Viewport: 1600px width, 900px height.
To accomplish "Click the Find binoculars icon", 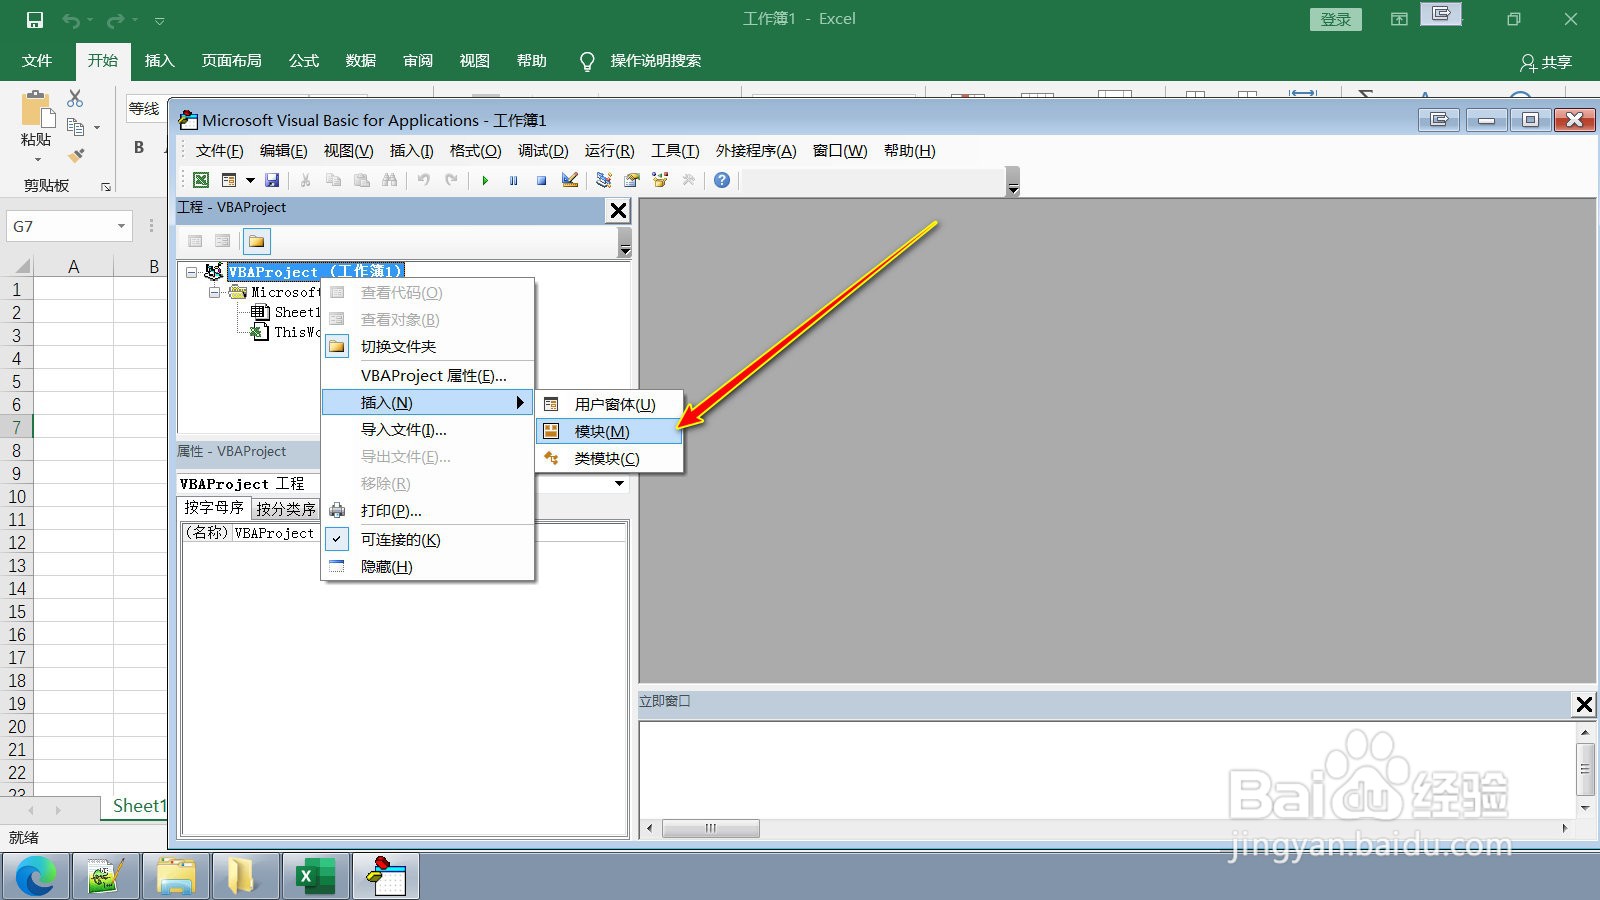I will click(x=390, y=180).
